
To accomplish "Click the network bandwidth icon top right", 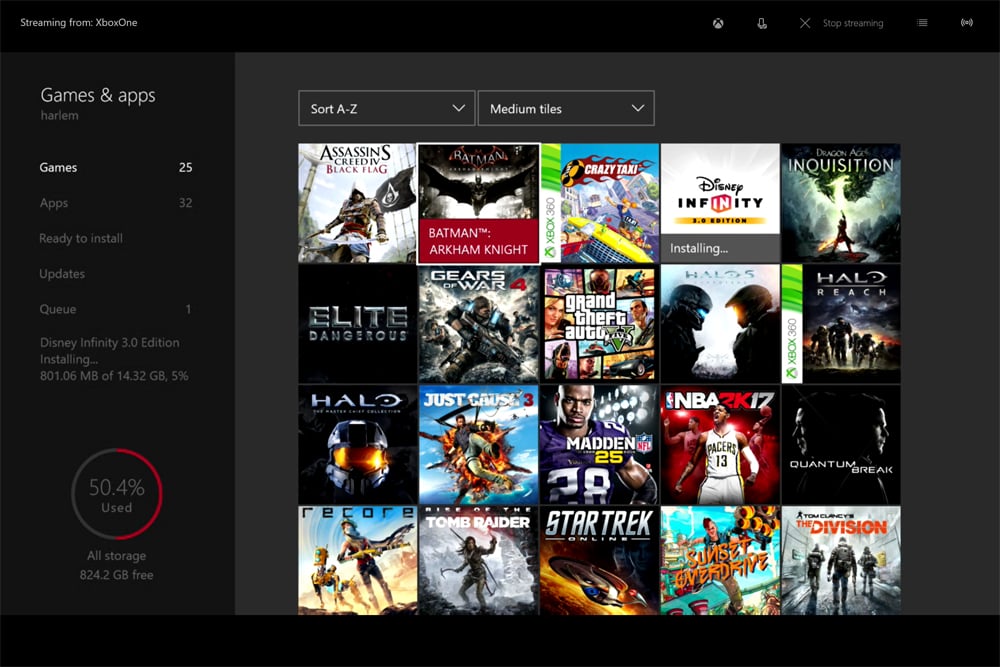I will tap(967, 23).
